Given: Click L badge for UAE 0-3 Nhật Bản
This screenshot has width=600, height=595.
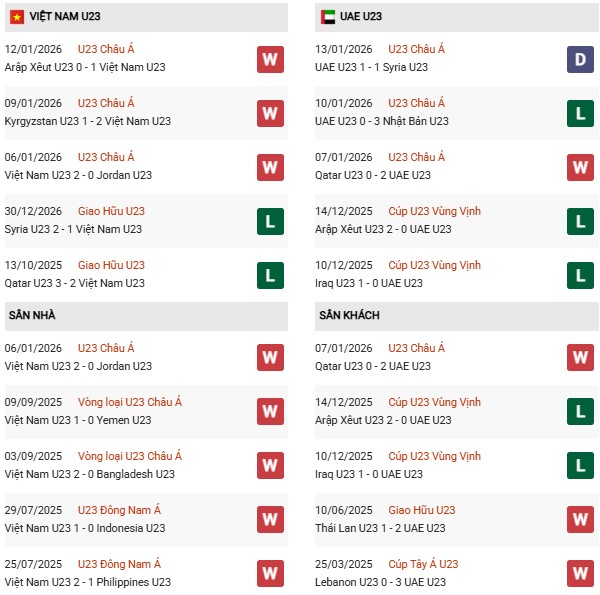Looking at the screenshot, I should pyautogui.click(x=581, y=113).
